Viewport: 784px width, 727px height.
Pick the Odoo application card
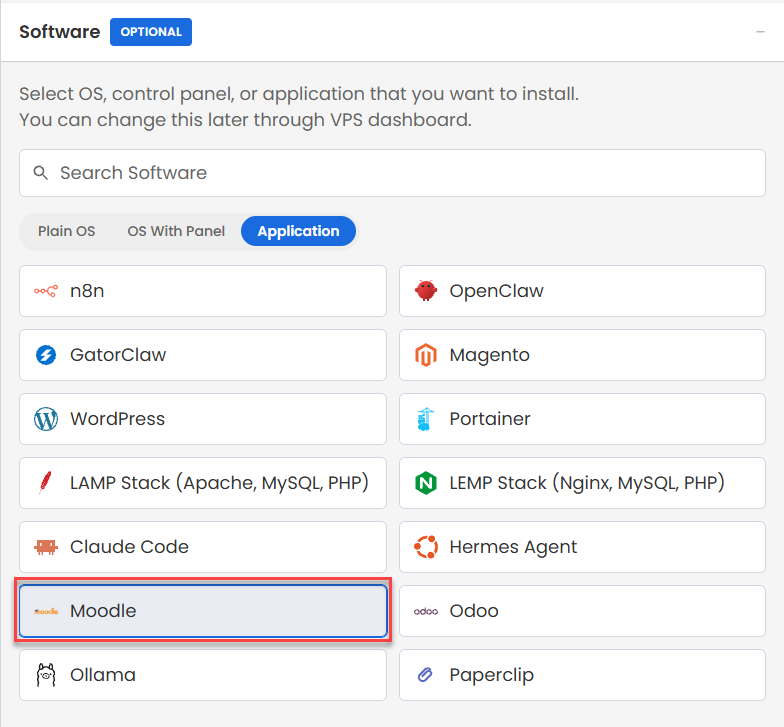coord(582,611)
